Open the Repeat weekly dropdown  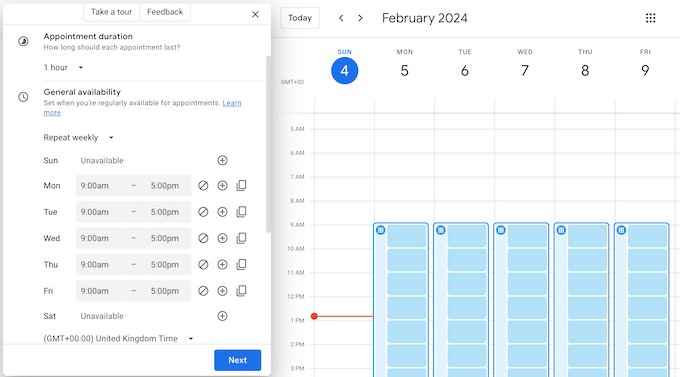(x=78, y=138)
